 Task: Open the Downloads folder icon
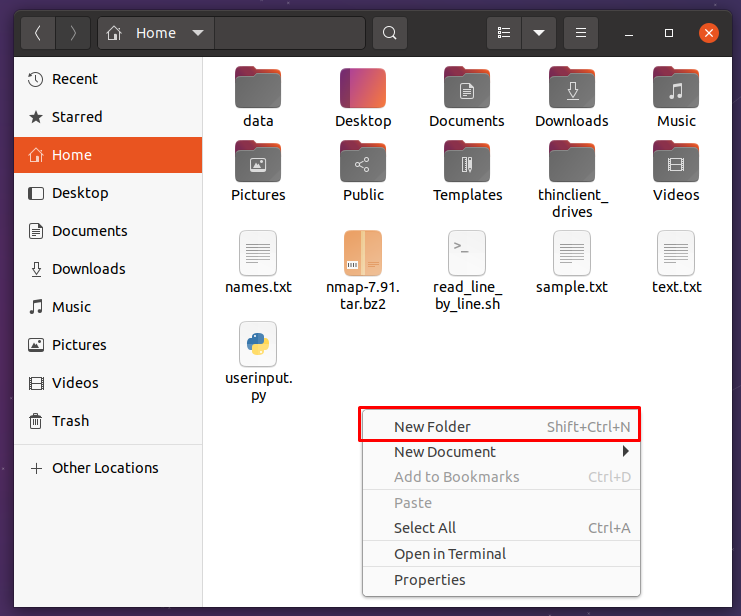tap(572, 88)
